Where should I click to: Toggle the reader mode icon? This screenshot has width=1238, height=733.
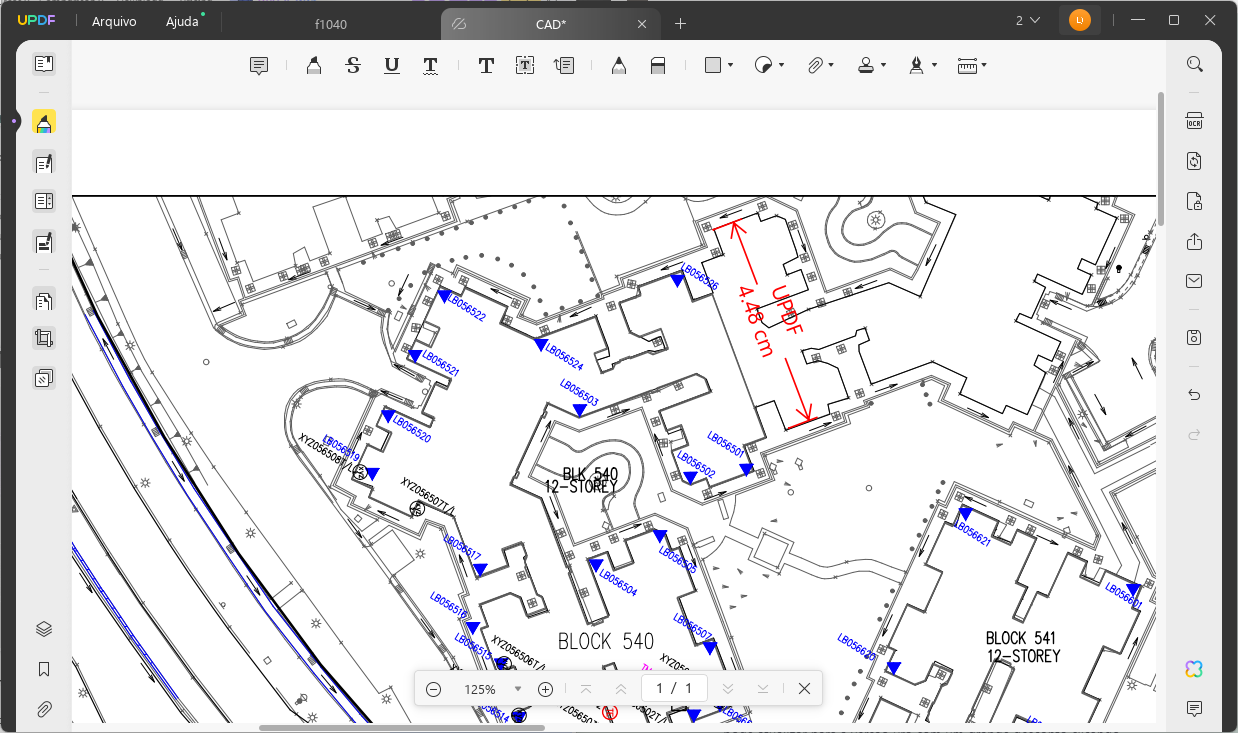[43, 64]
